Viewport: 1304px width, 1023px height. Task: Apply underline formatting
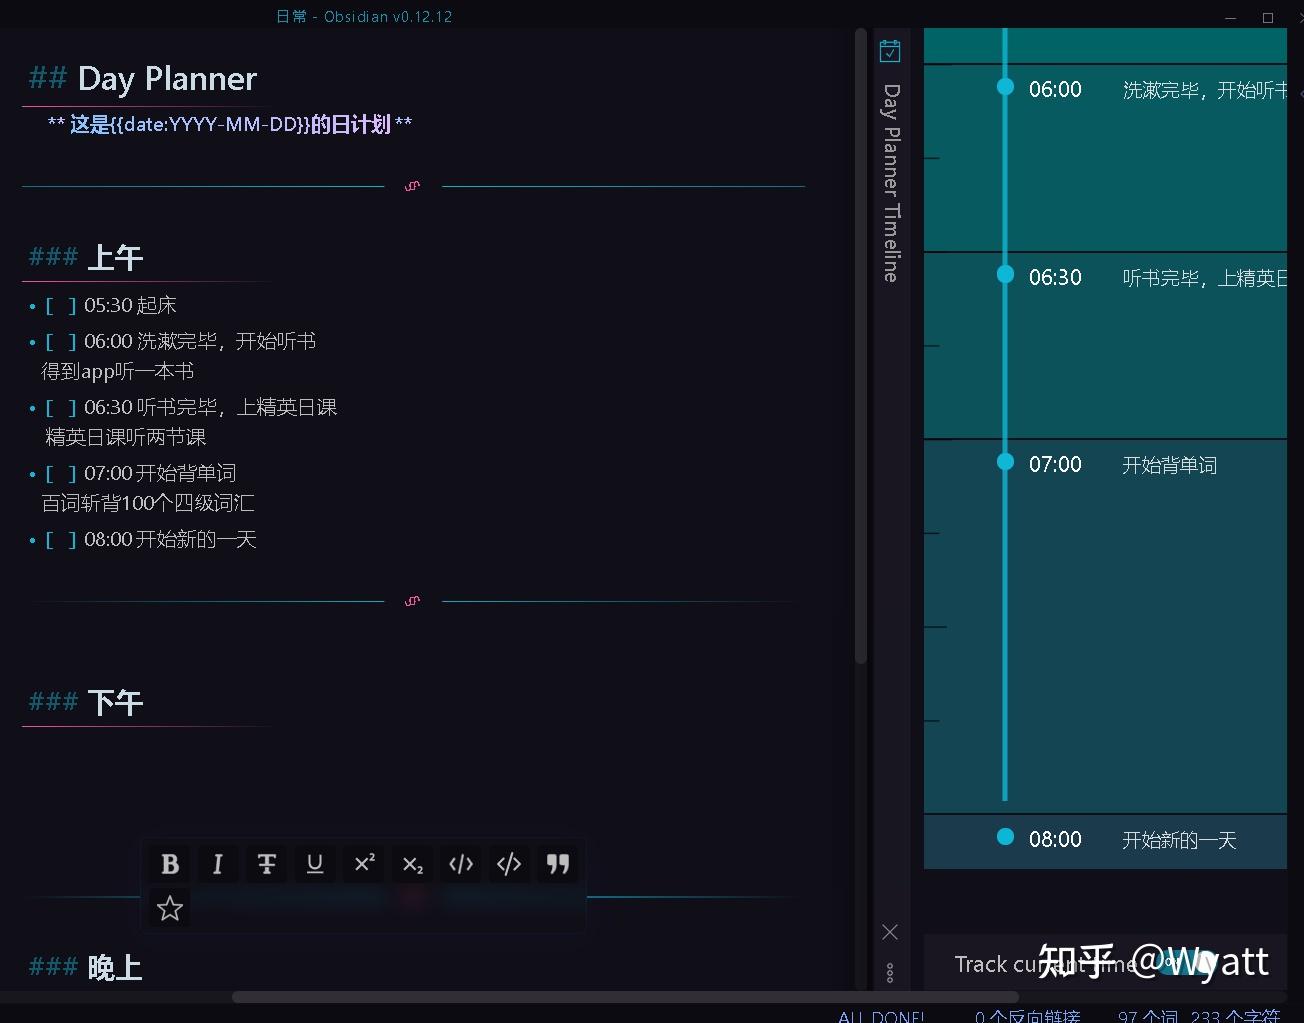point(314,864)
